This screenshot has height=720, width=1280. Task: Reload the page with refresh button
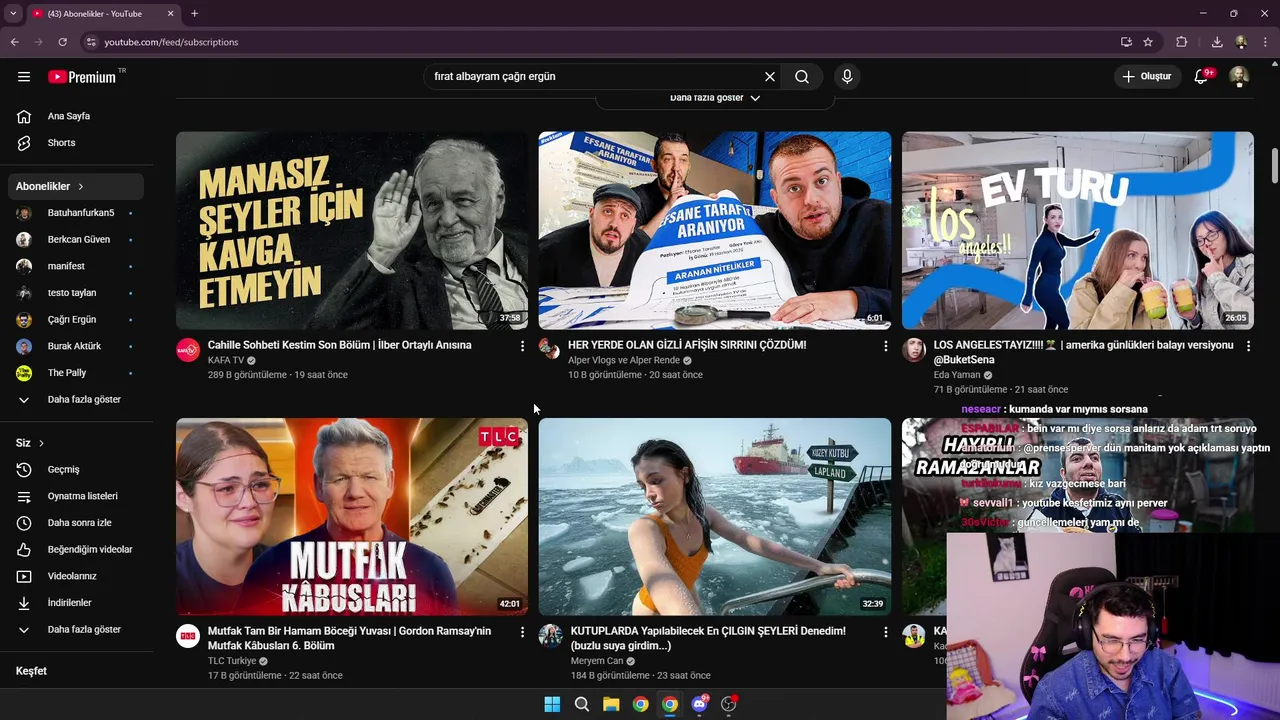62,42
